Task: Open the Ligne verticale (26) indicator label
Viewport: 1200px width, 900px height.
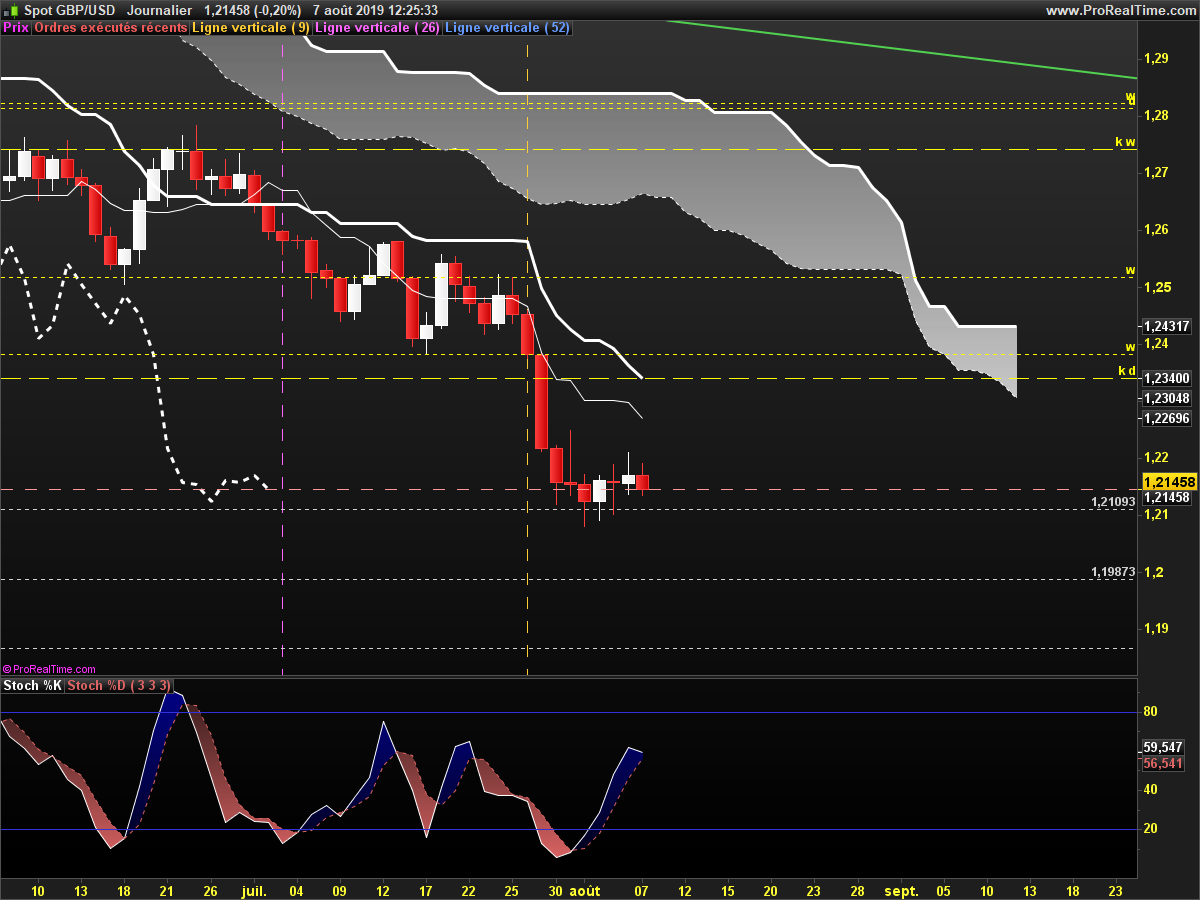Action: click(377, 28)
